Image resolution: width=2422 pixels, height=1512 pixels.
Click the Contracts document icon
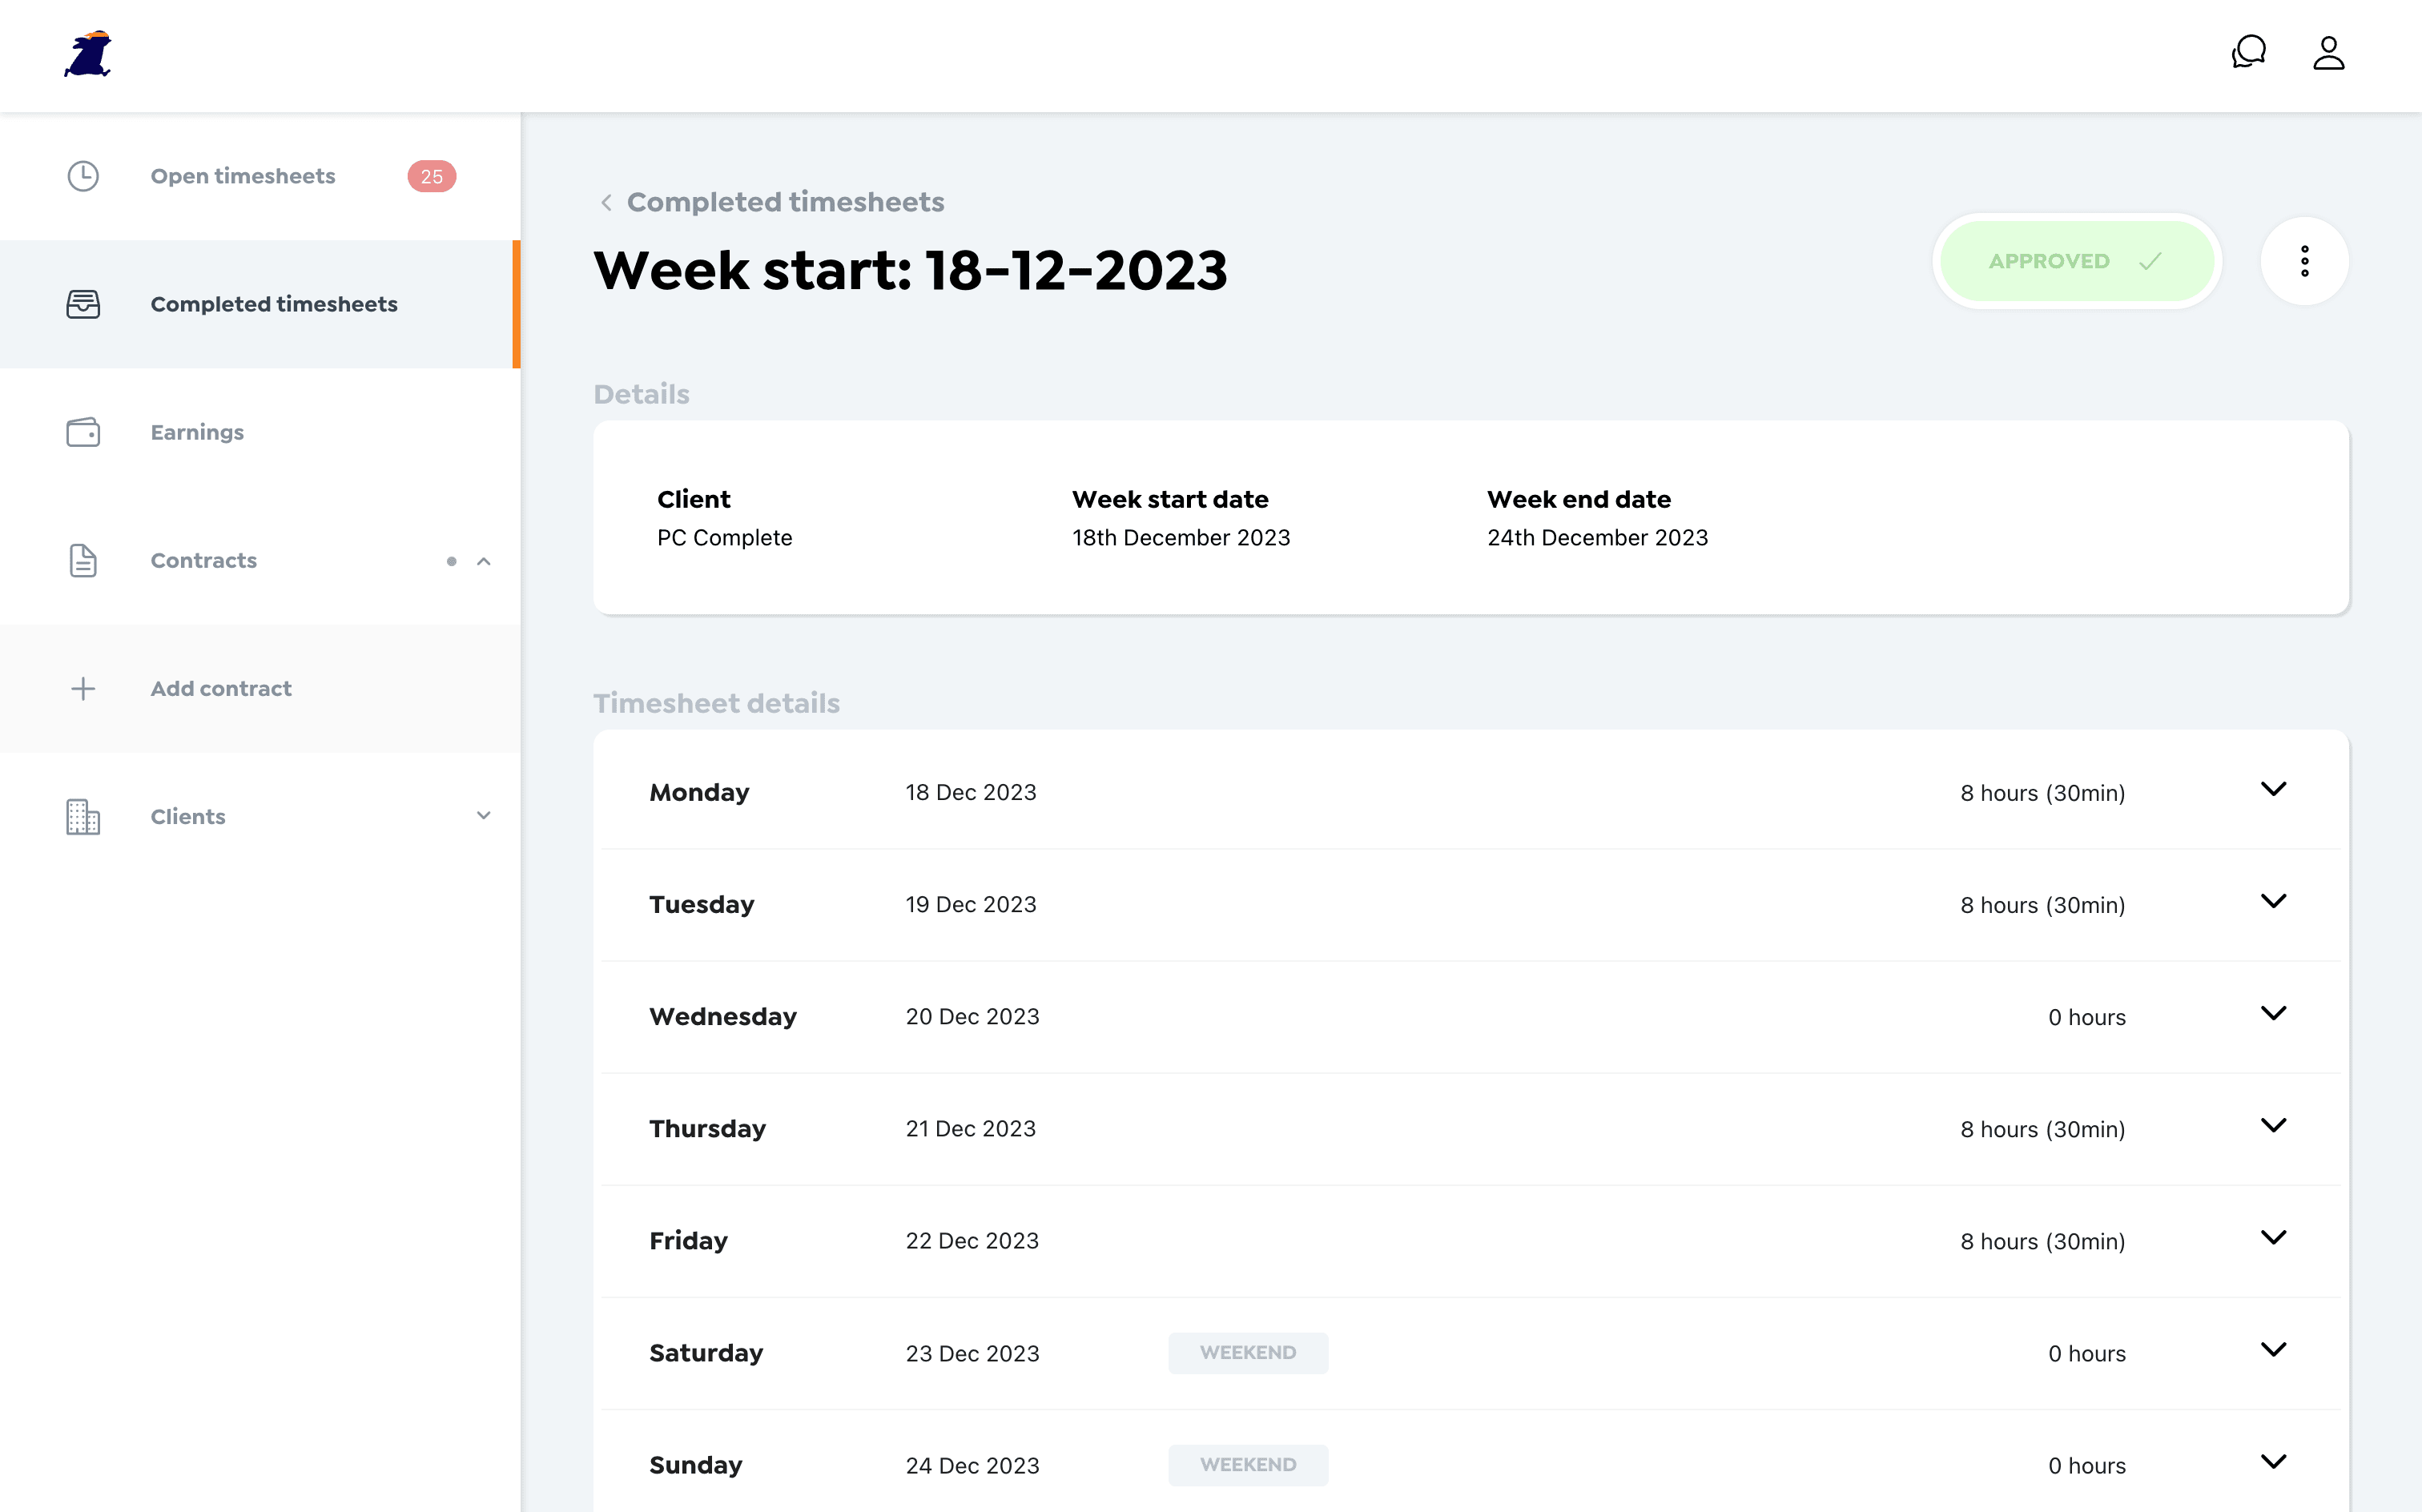[x=82, y=559]
